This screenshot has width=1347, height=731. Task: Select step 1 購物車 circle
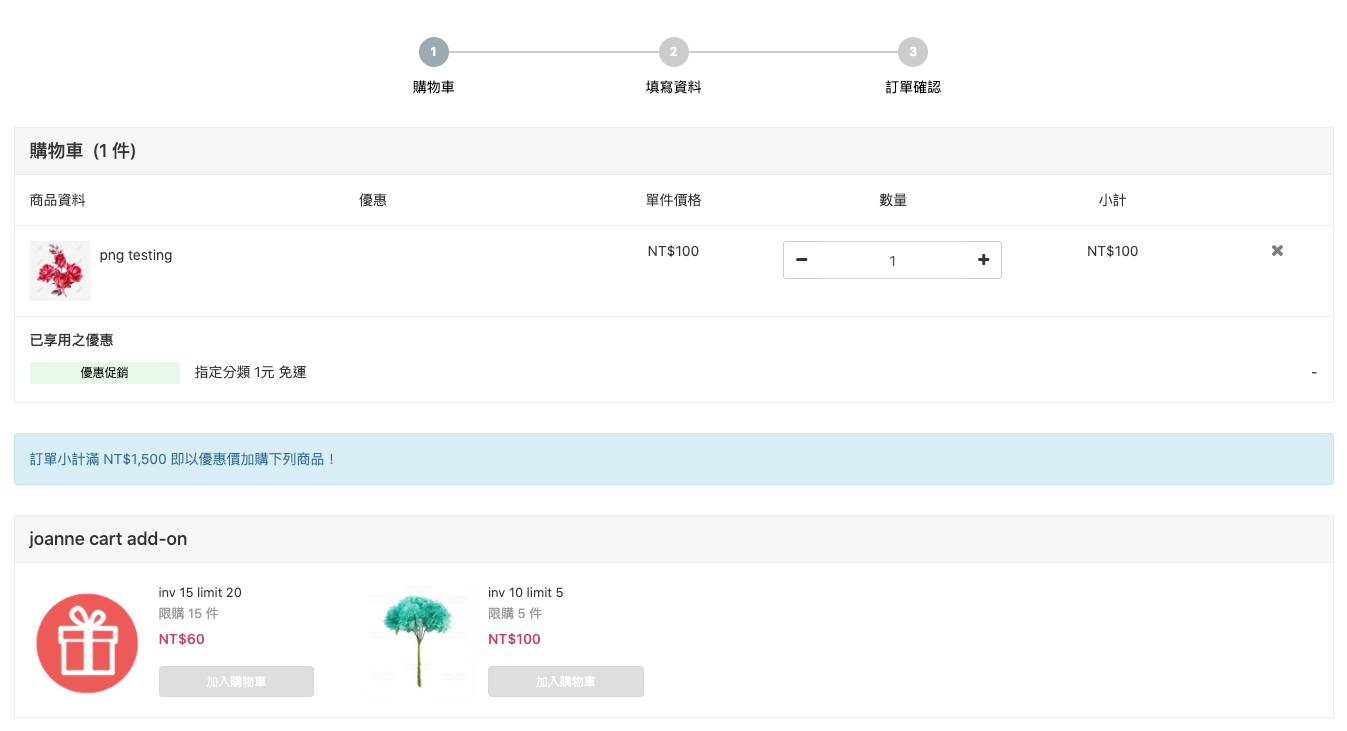point(434,52)
